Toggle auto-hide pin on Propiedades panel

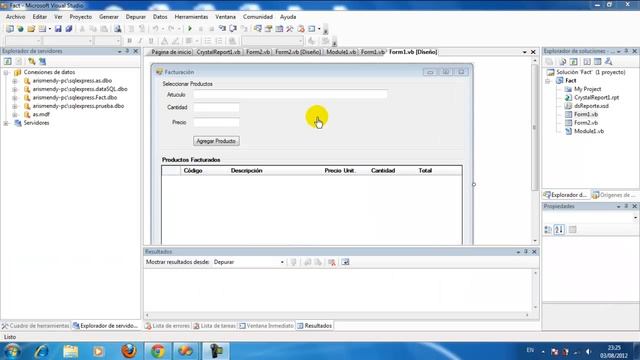click(627, 206)
